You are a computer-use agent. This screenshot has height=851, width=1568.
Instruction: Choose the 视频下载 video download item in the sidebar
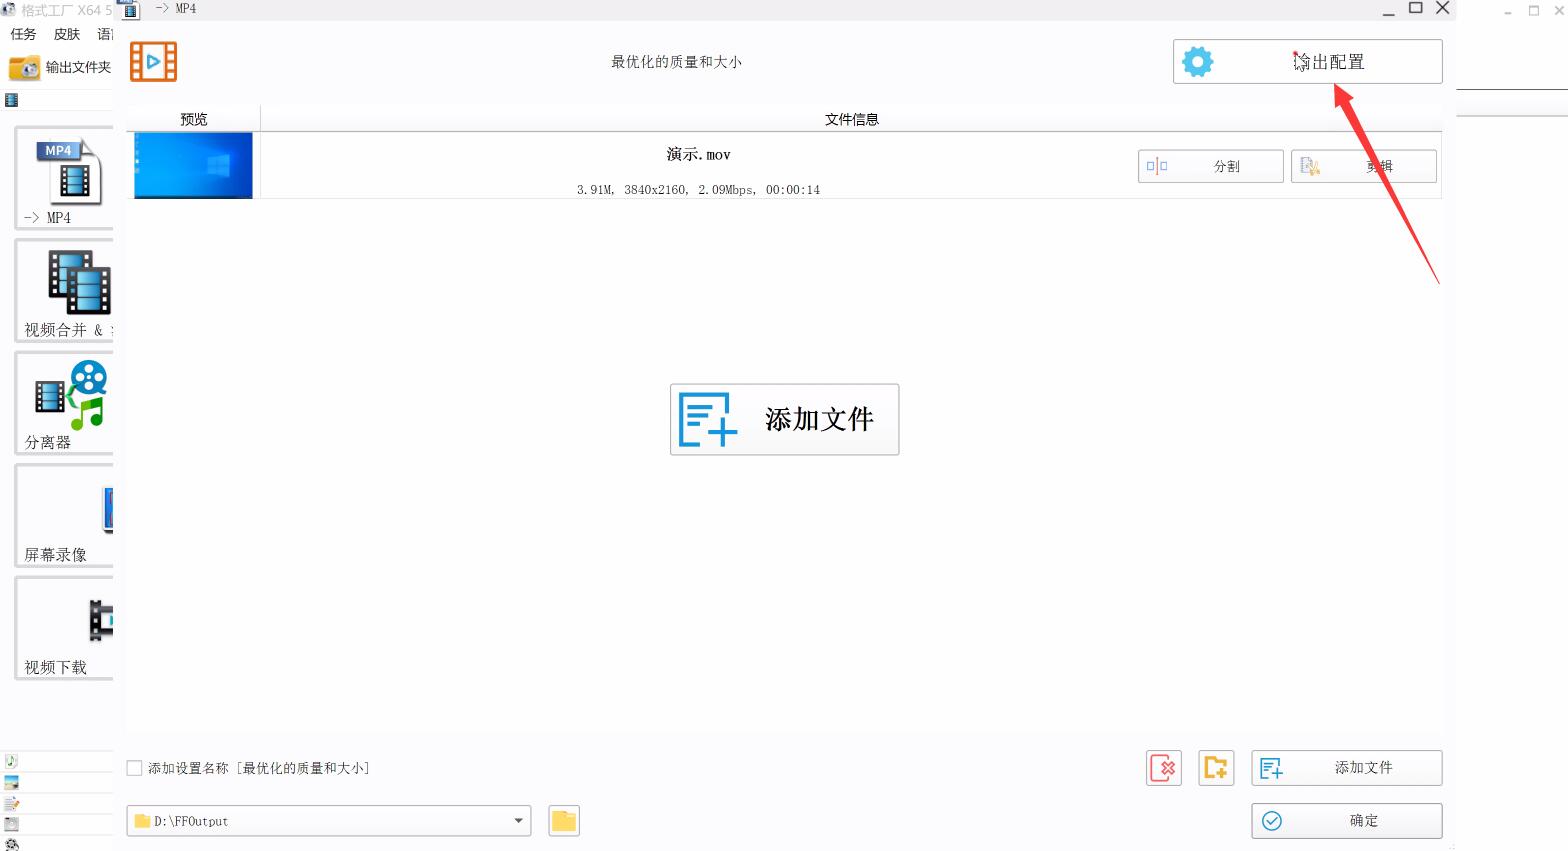point(64,628)
